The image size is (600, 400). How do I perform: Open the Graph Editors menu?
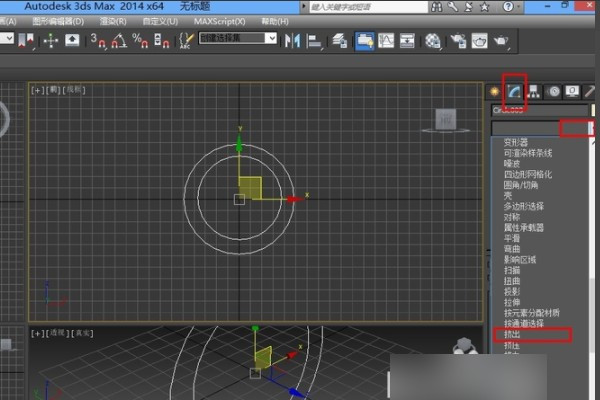tap(58, 21)
